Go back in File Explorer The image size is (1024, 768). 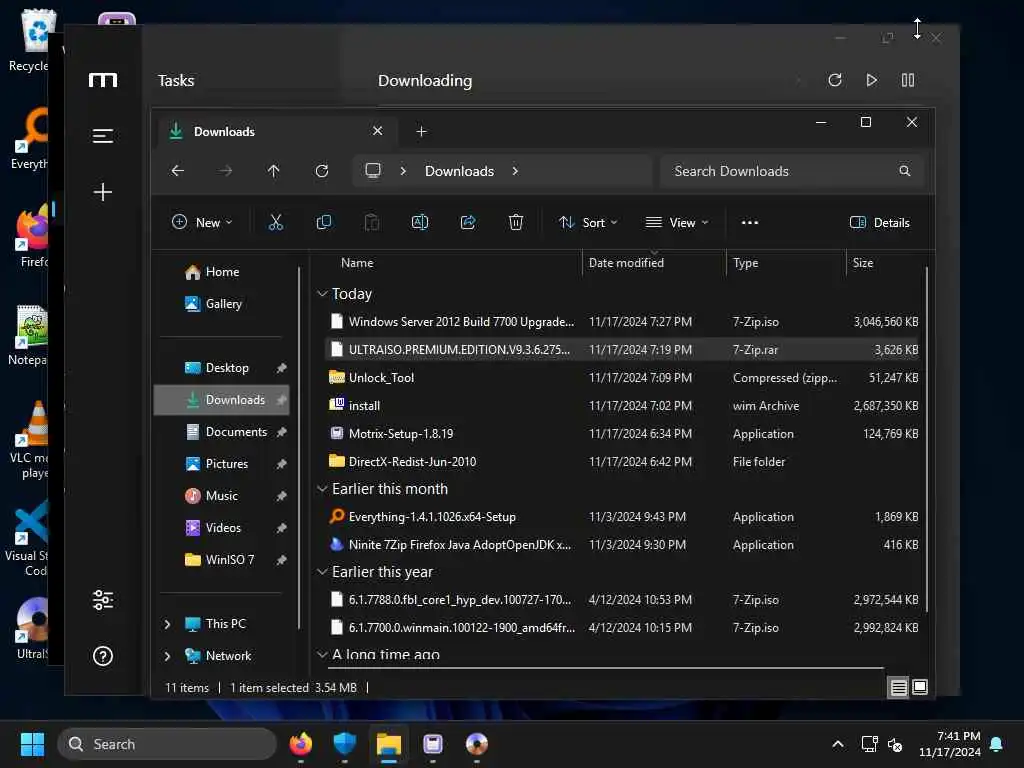[178, 171]
